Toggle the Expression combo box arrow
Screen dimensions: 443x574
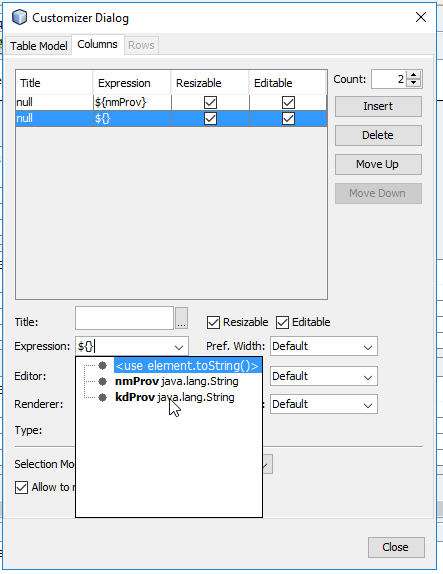pos(179,347)
